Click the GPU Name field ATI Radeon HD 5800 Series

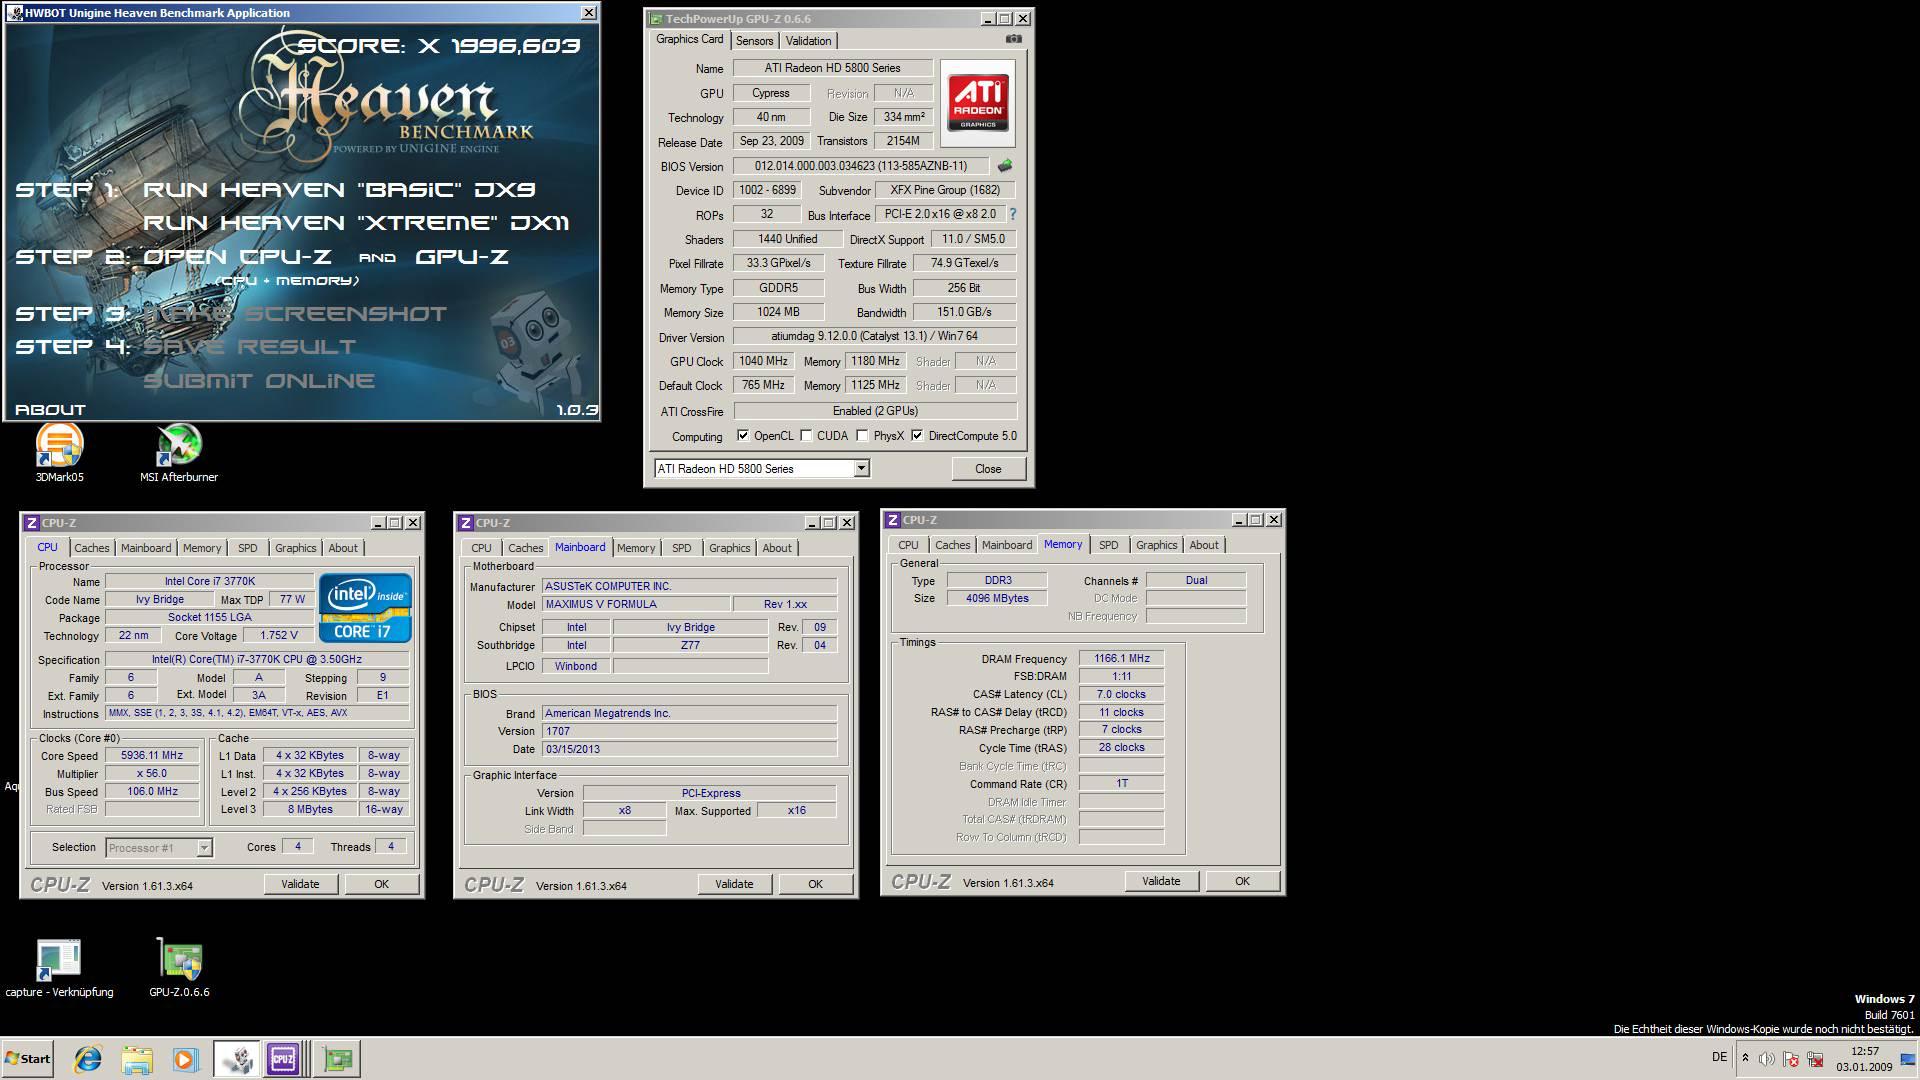tap(832, 68)
